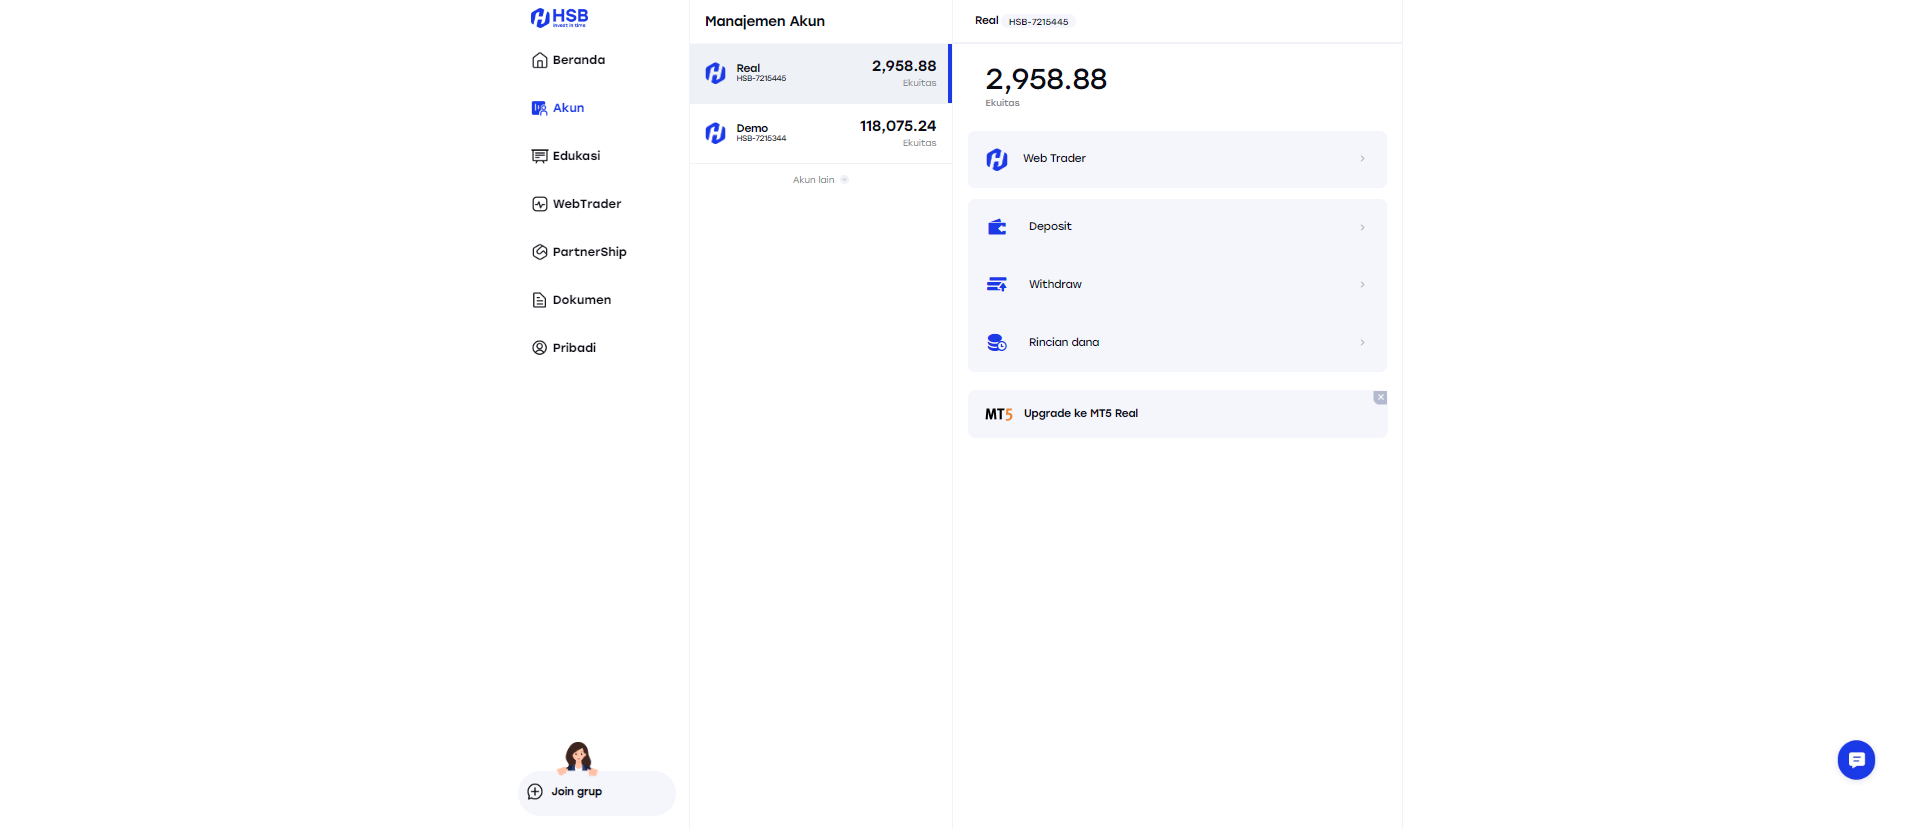Go to Beranda menu item
This screenshot has height=829, width=1910.
click(x=579, y=60)
